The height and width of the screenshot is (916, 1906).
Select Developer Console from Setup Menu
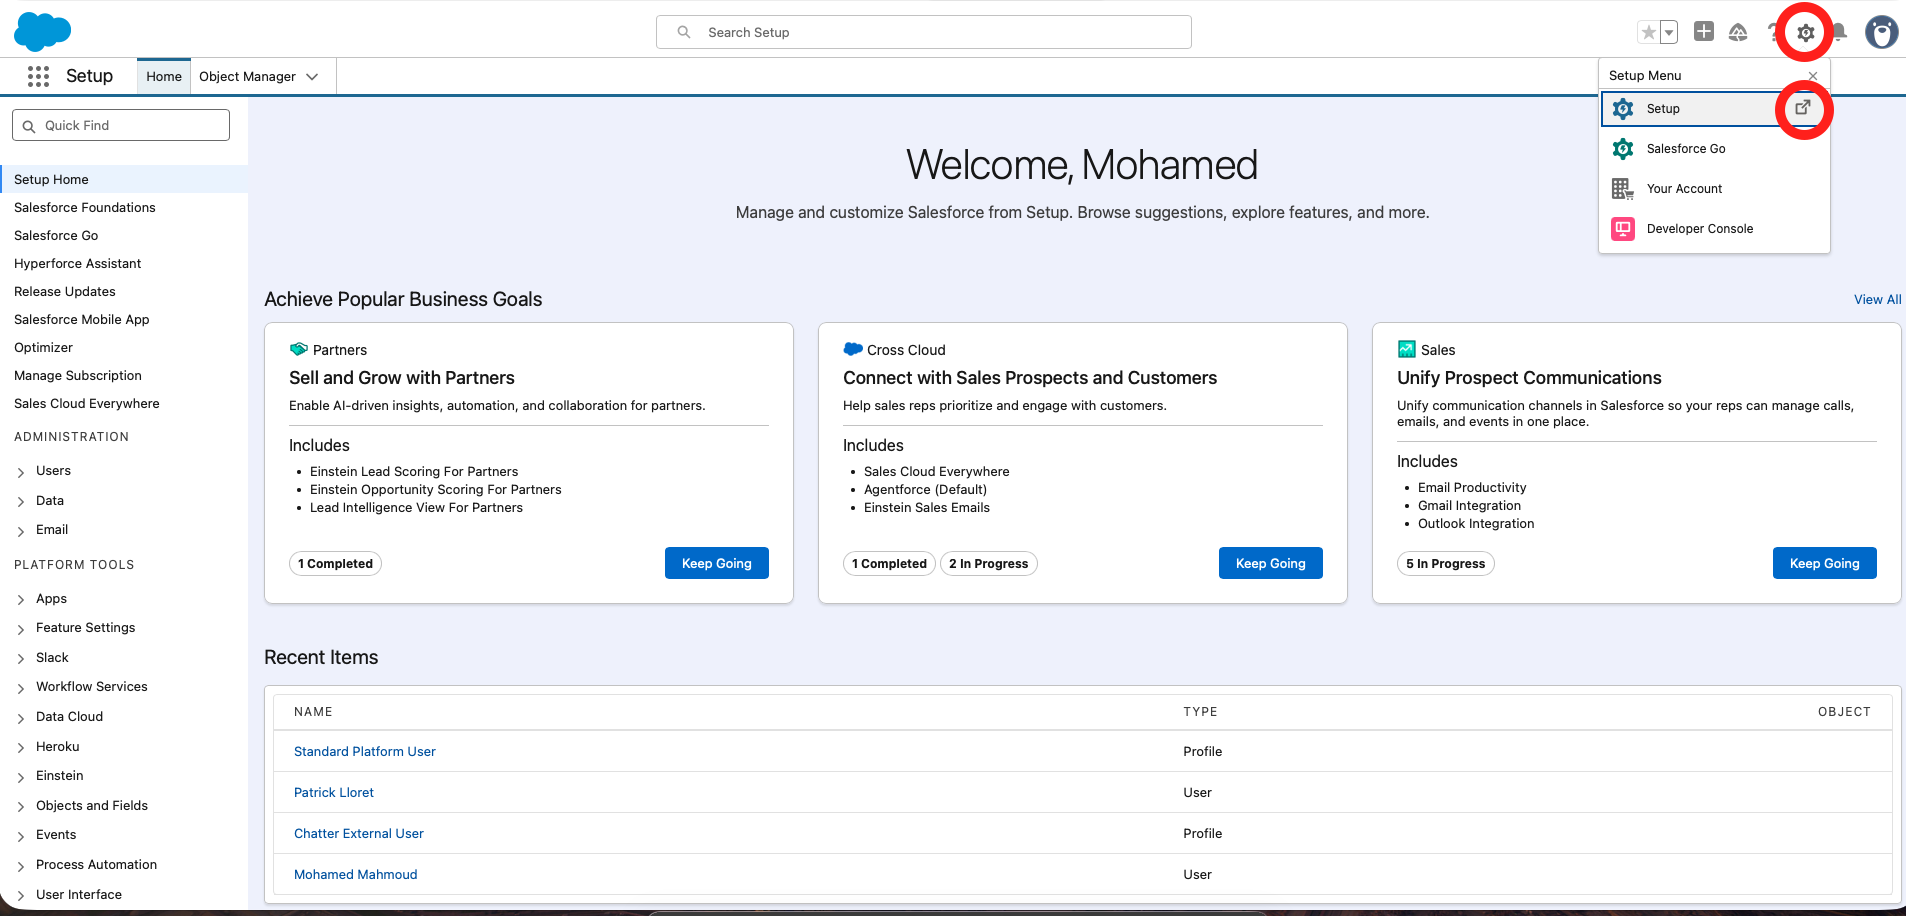(x=1699, y=229)
